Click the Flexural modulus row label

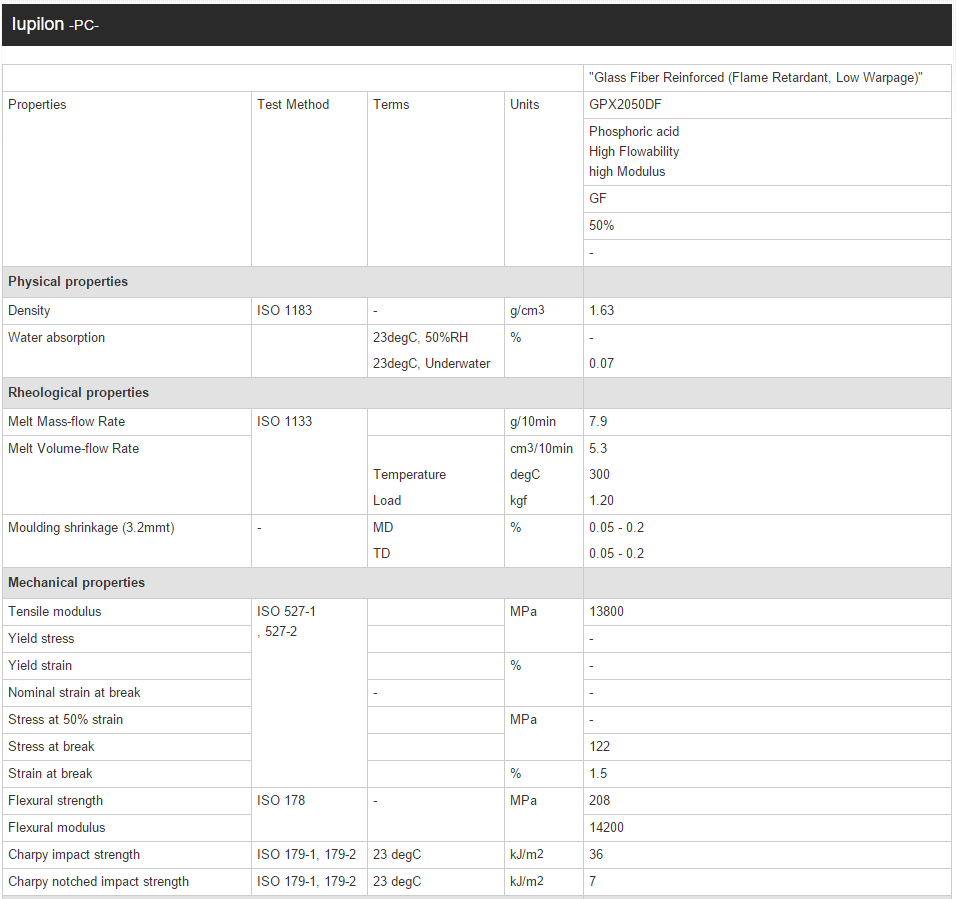[57, 827]
